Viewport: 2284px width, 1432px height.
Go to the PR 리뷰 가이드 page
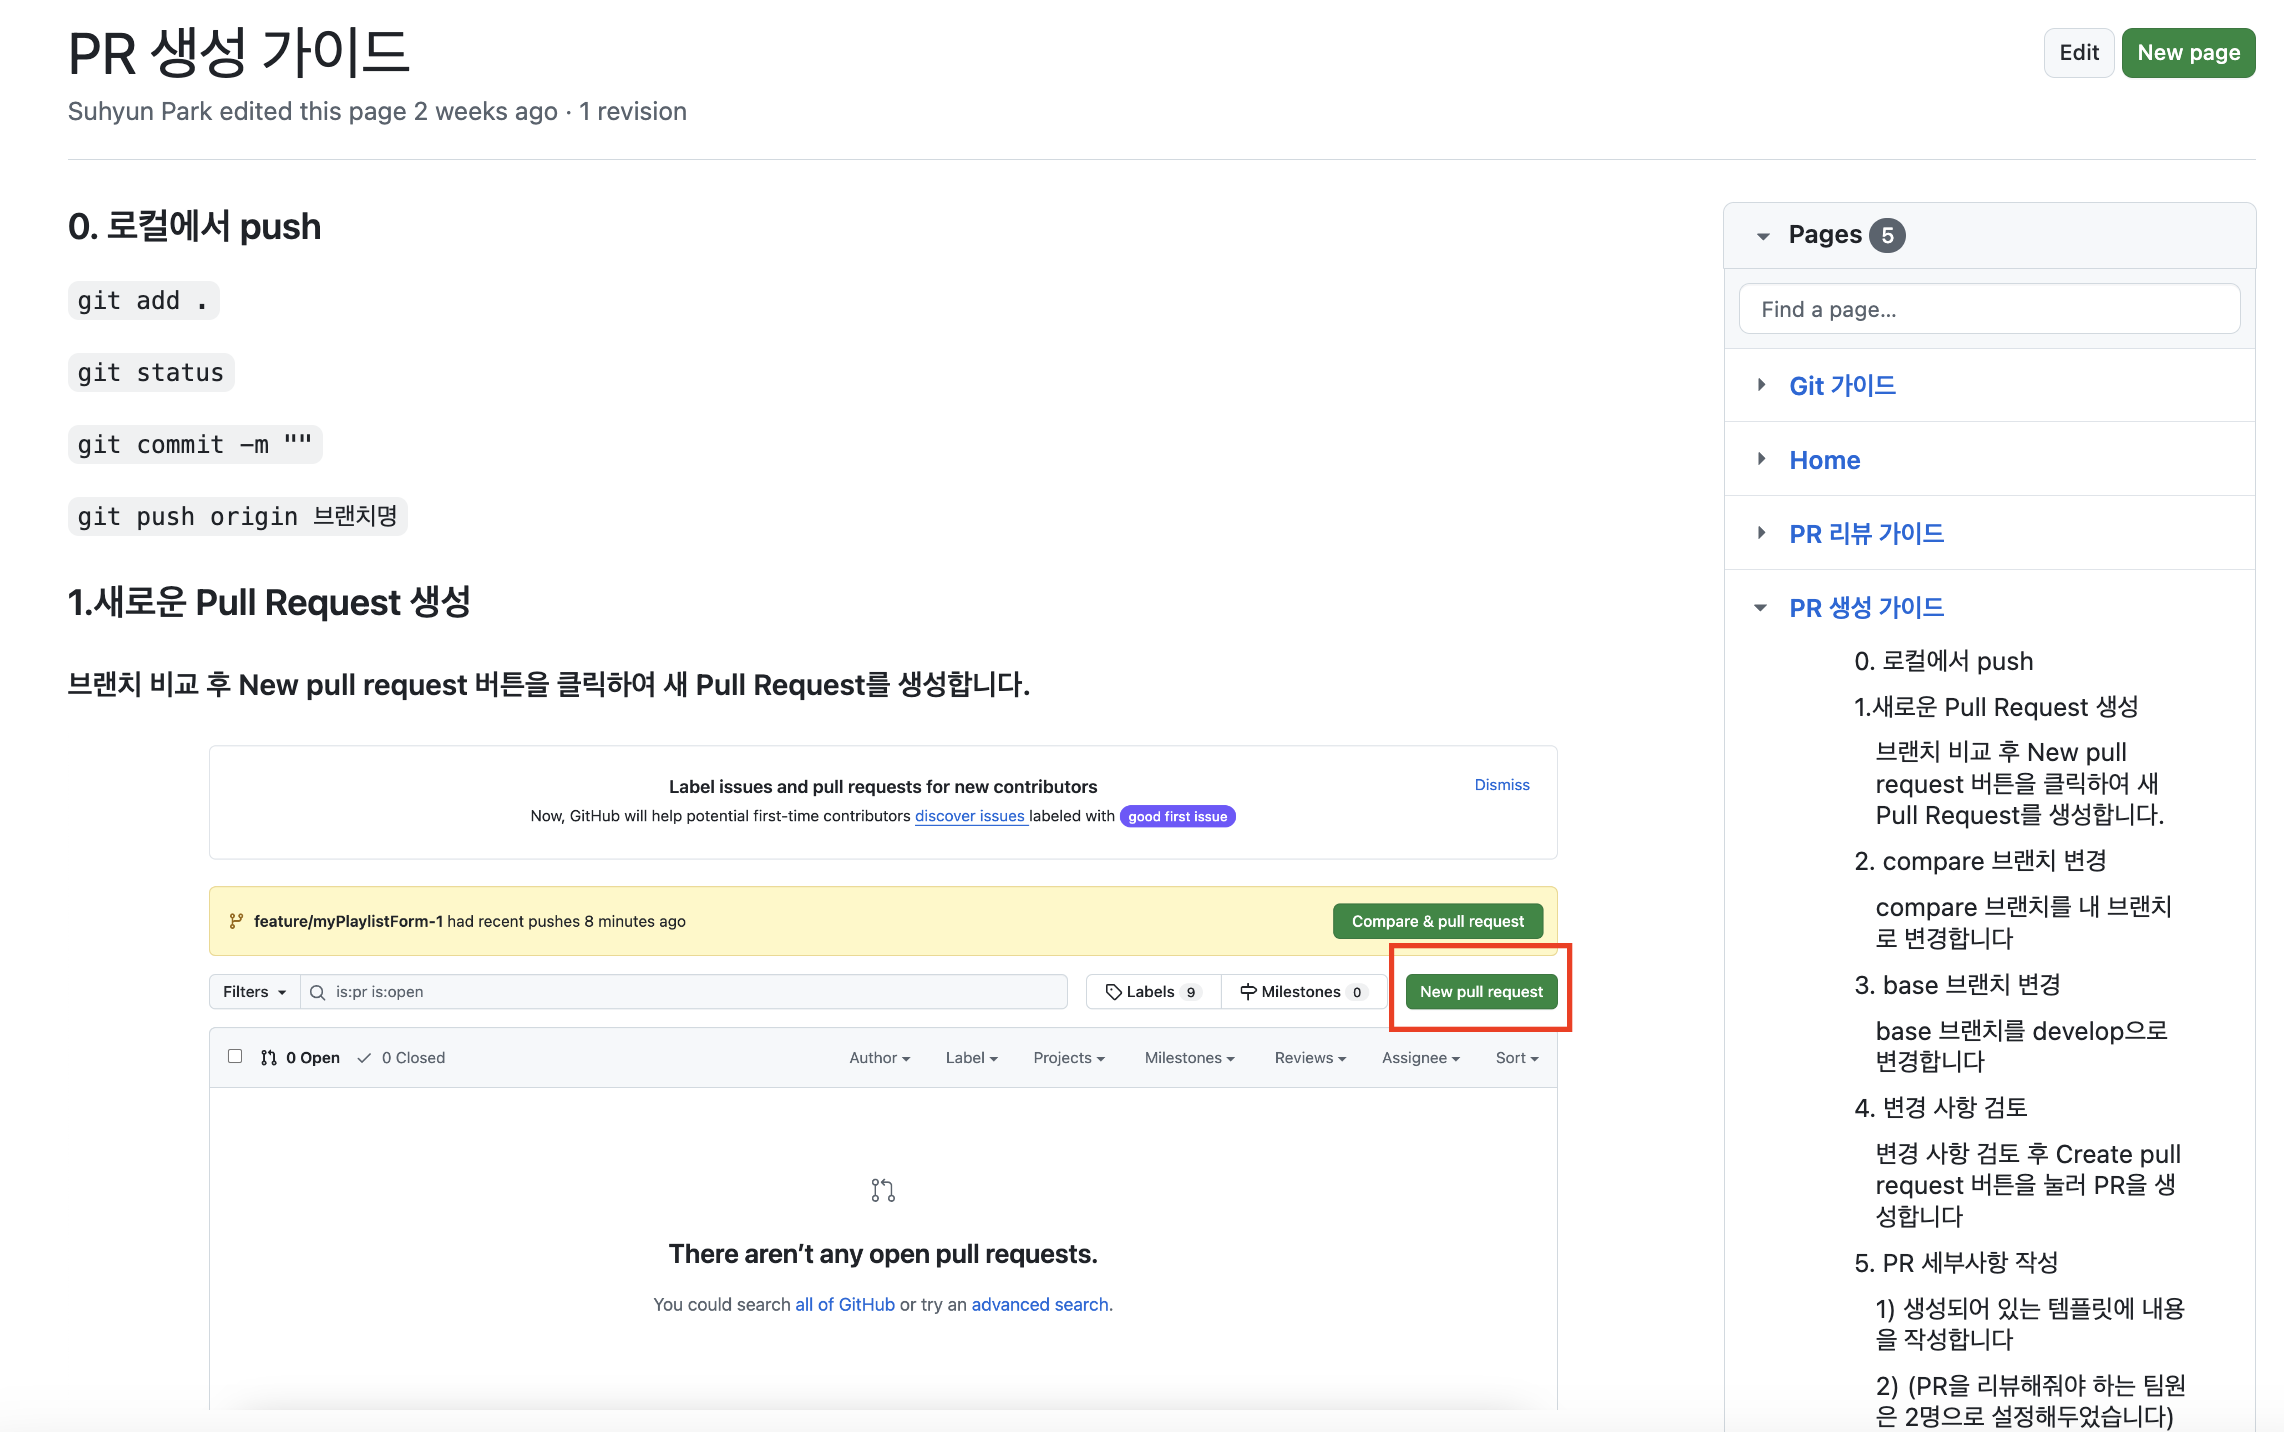tap(1866, 534)
